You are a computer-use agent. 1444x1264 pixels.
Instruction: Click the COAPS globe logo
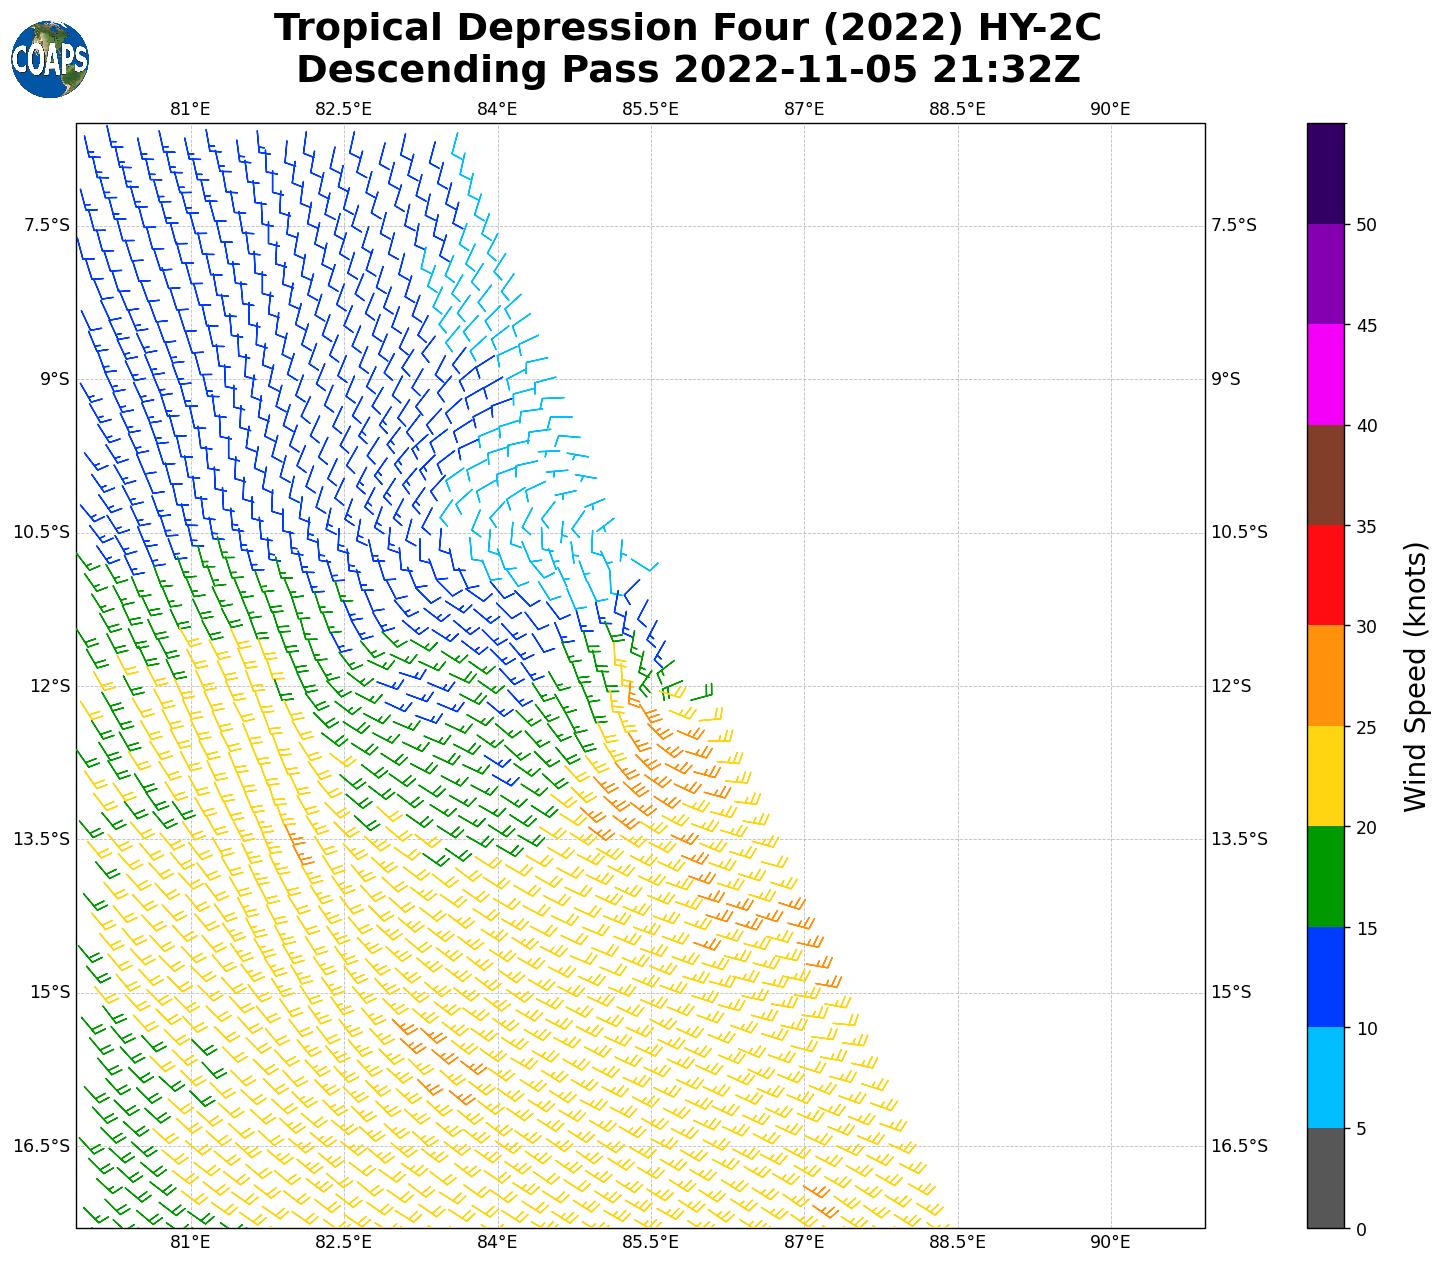50,59
